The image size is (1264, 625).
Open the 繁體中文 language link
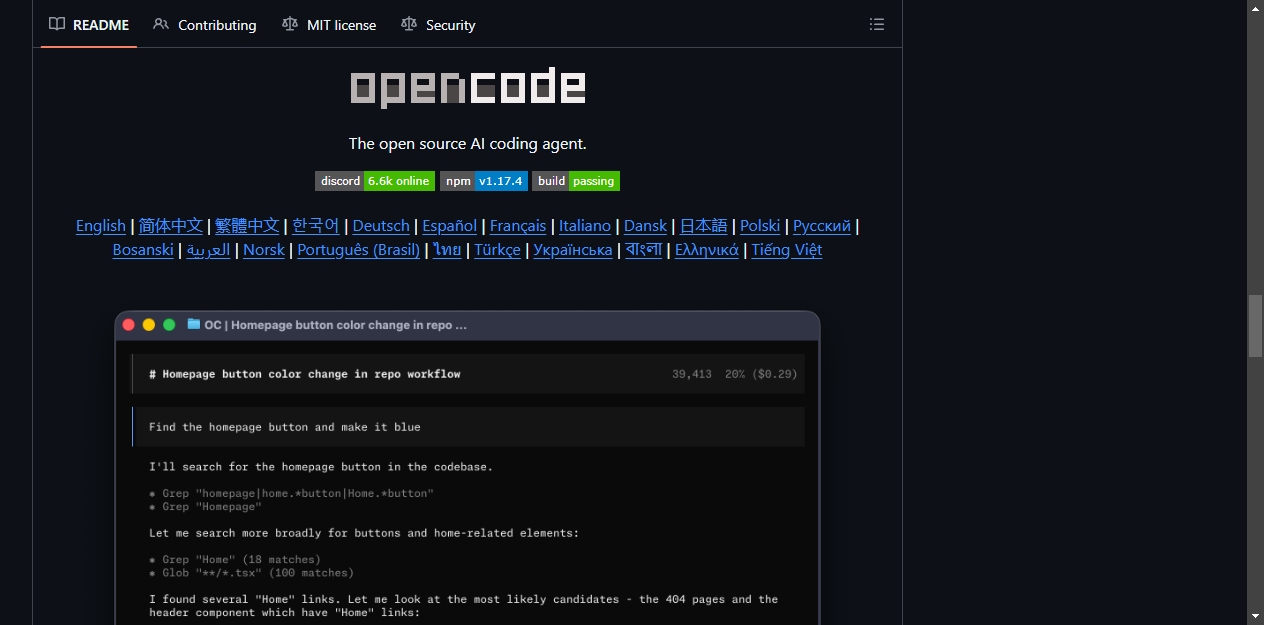tap(247, 226)
